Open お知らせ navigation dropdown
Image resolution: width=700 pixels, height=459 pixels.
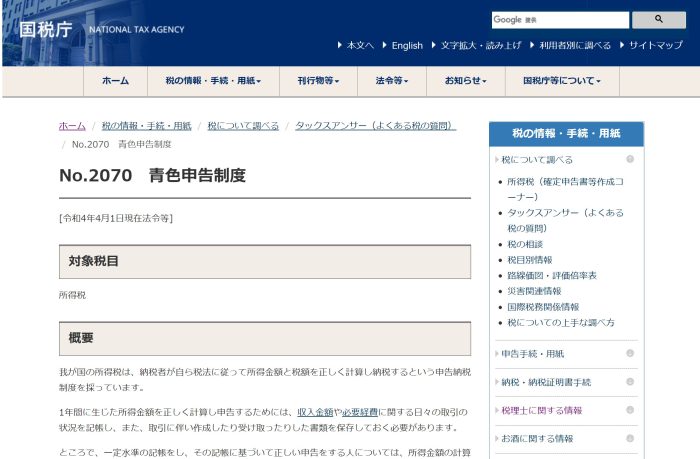466,81
